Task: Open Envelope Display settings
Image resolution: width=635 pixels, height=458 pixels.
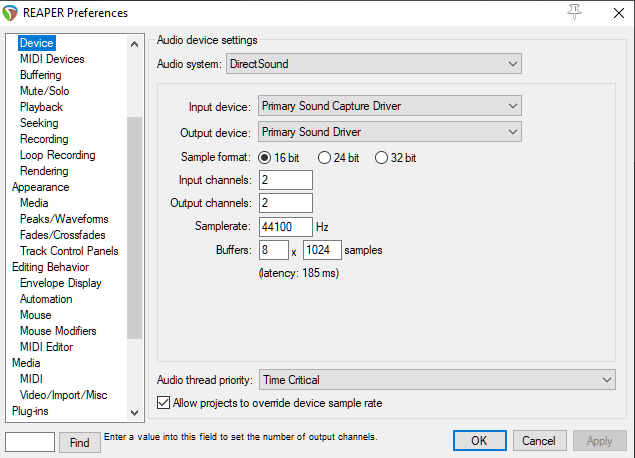Action: pyautogui.click(x=61, y=283)
